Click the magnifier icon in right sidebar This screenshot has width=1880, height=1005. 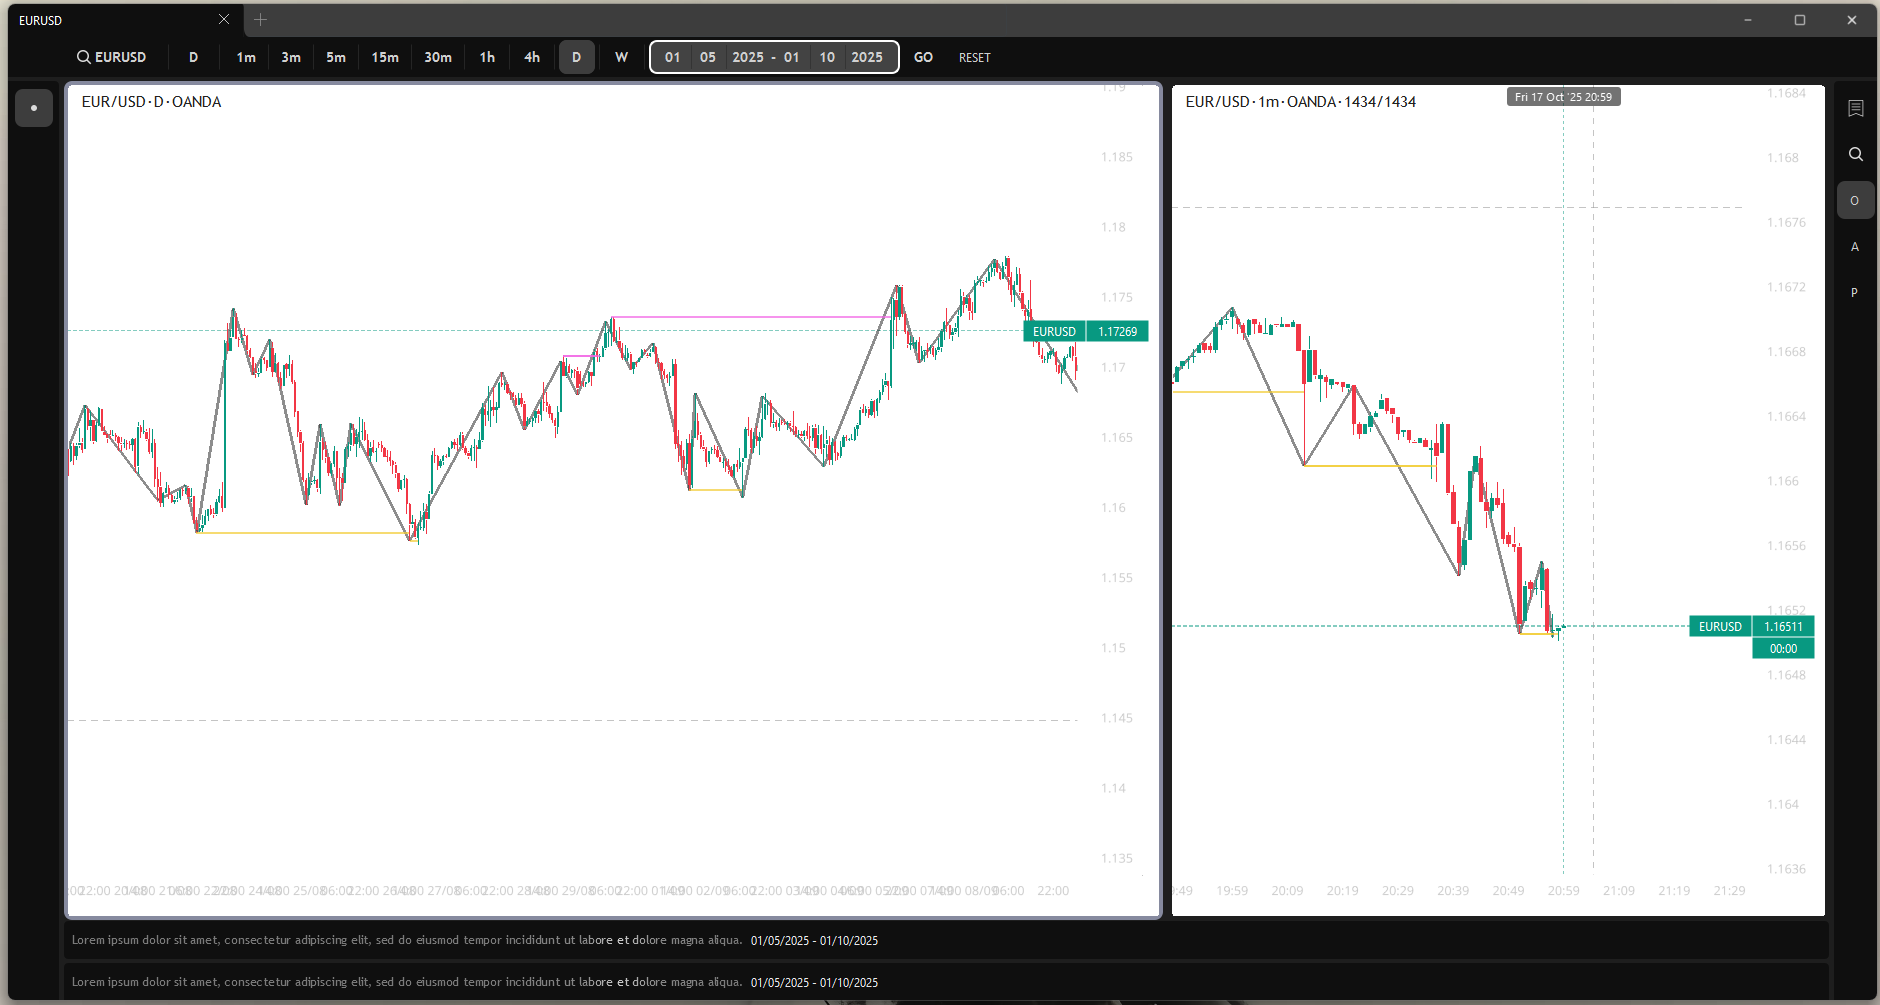(1855, 154)
